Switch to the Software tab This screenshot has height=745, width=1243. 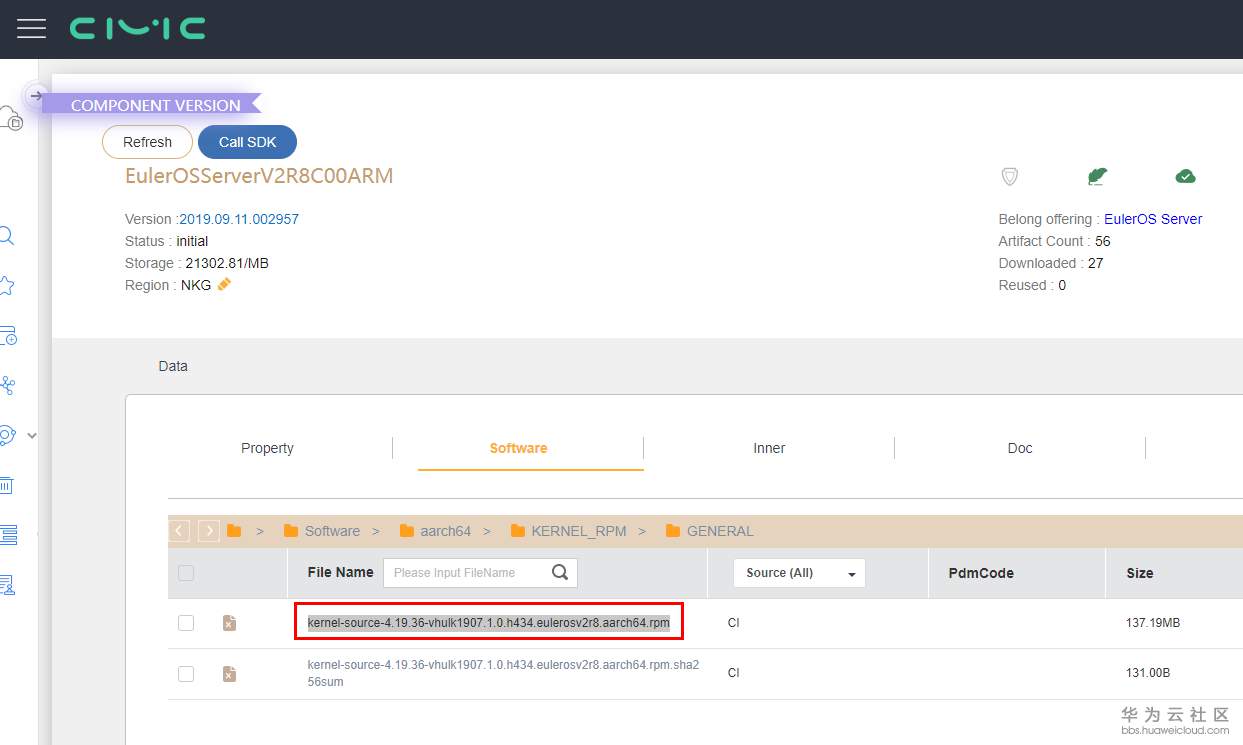518,448
